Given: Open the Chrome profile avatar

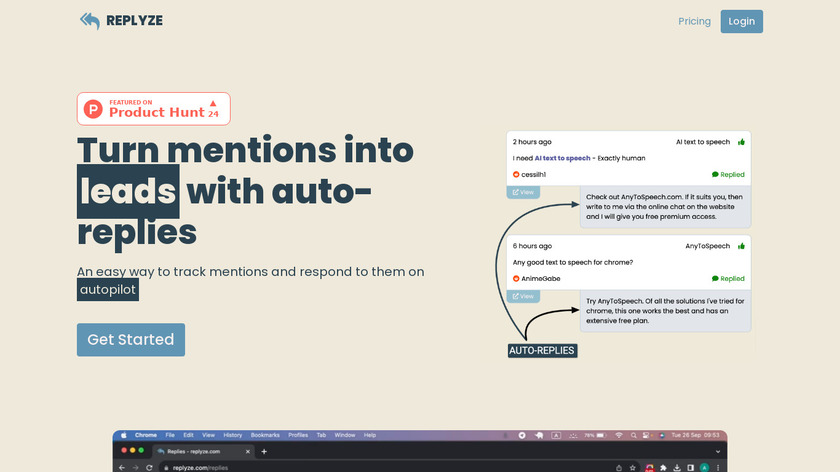Looking at the screenshot, I should 704,468.
